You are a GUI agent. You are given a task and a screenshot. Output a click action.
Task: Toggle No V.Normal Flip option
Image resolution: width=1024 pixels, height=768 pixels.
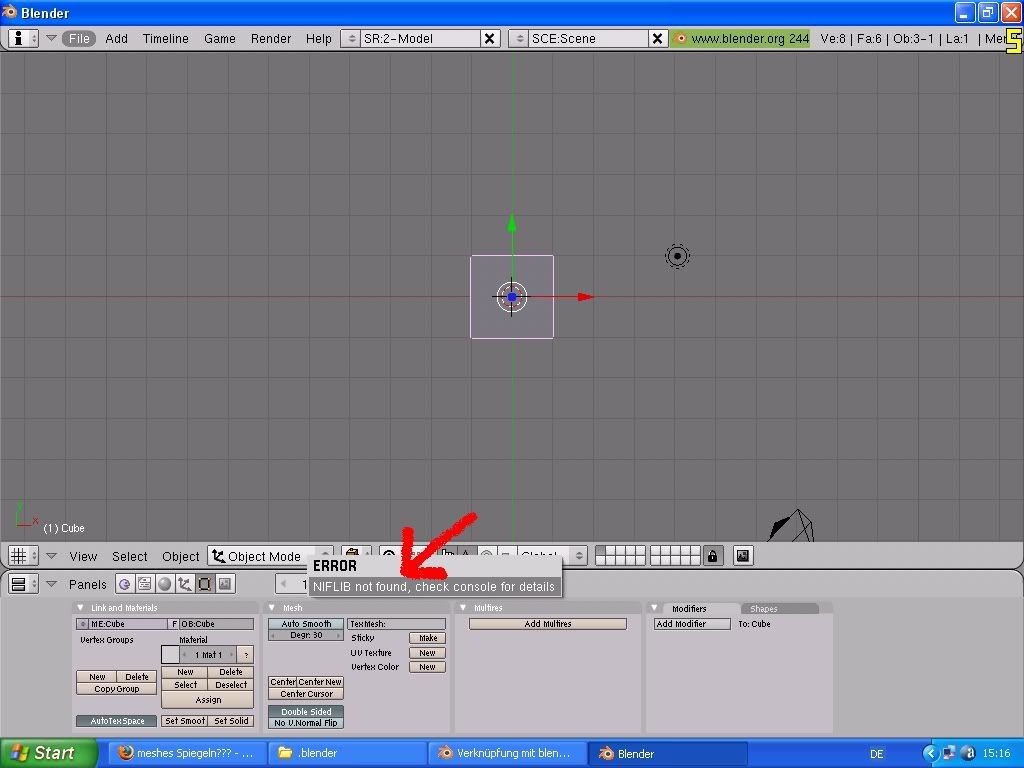tap(306, 723)
